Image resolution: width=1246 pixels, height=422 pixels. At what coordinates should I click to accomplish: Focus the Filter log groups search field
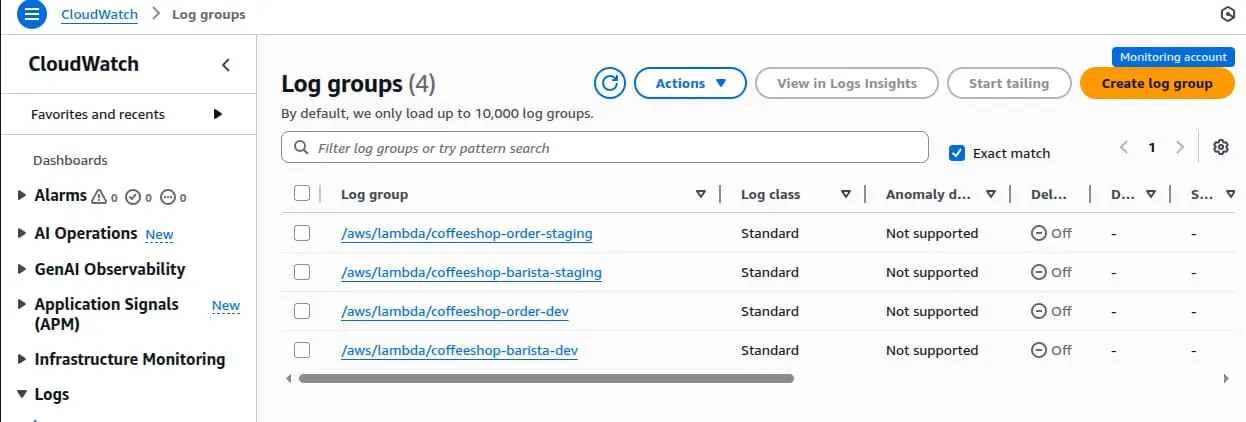605,148
